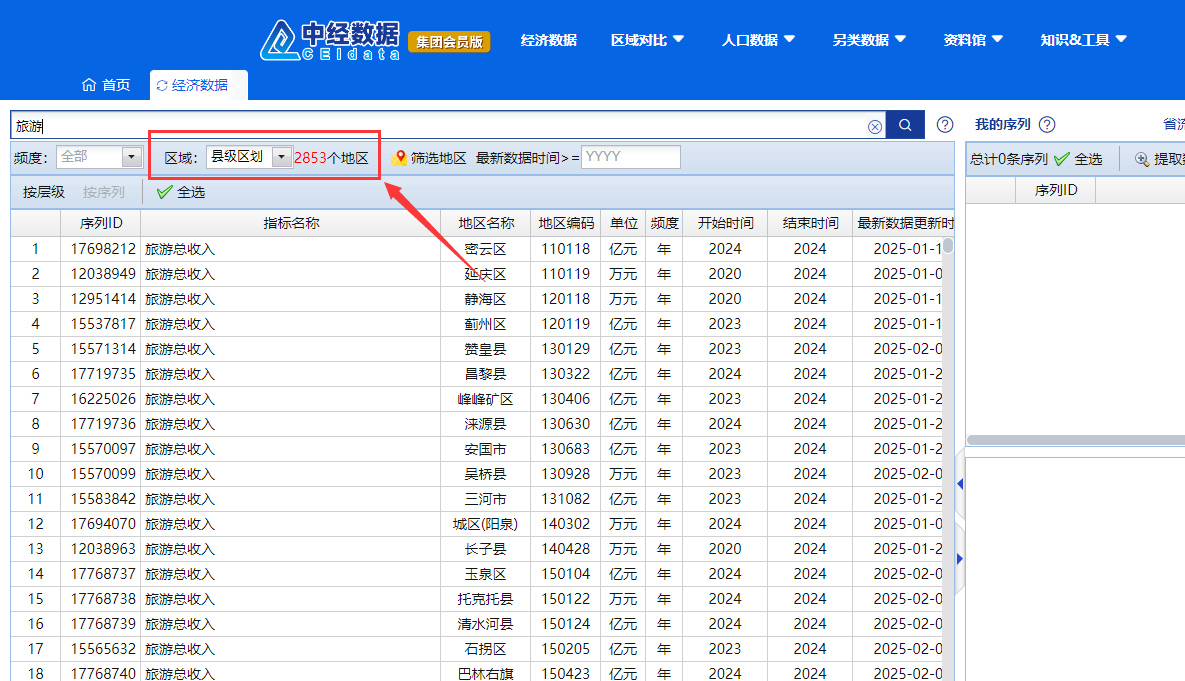
Task: Click the 提取 magnifier icon in right panel
Action: (1141, 159)
